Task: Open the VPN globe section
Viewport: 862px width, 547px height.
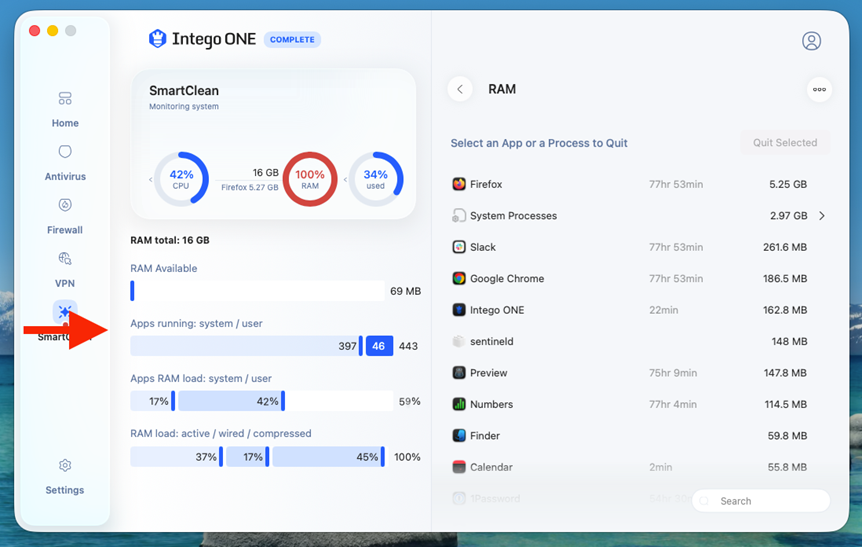Action: pyautogui.click(x=65, y=270)
